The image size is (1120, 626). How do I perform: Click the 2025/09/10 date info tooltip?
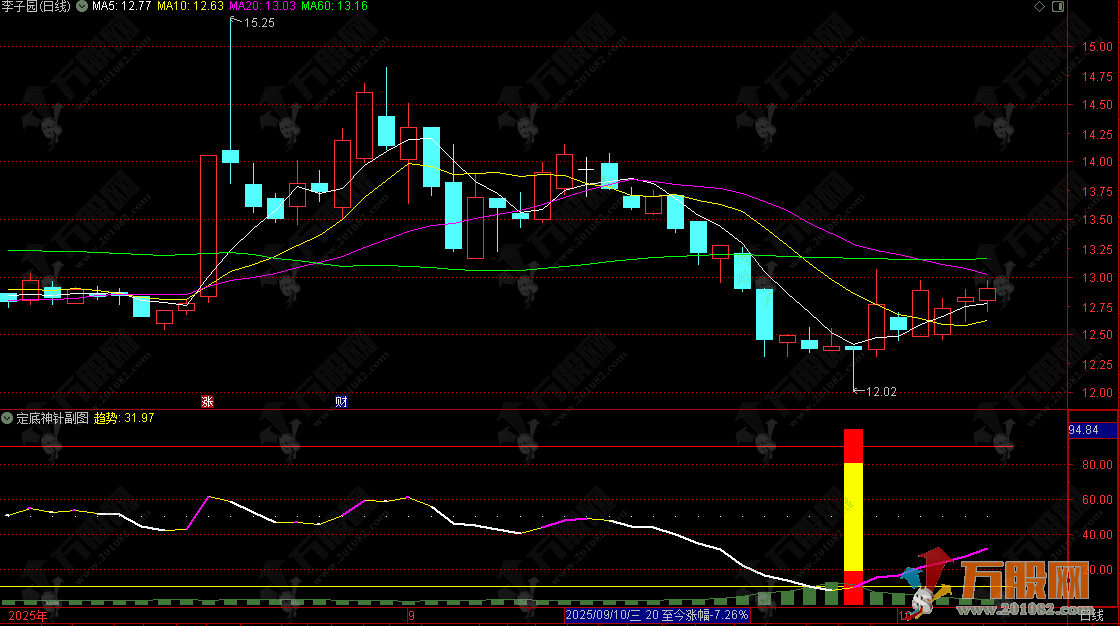(x=656, y=616)
